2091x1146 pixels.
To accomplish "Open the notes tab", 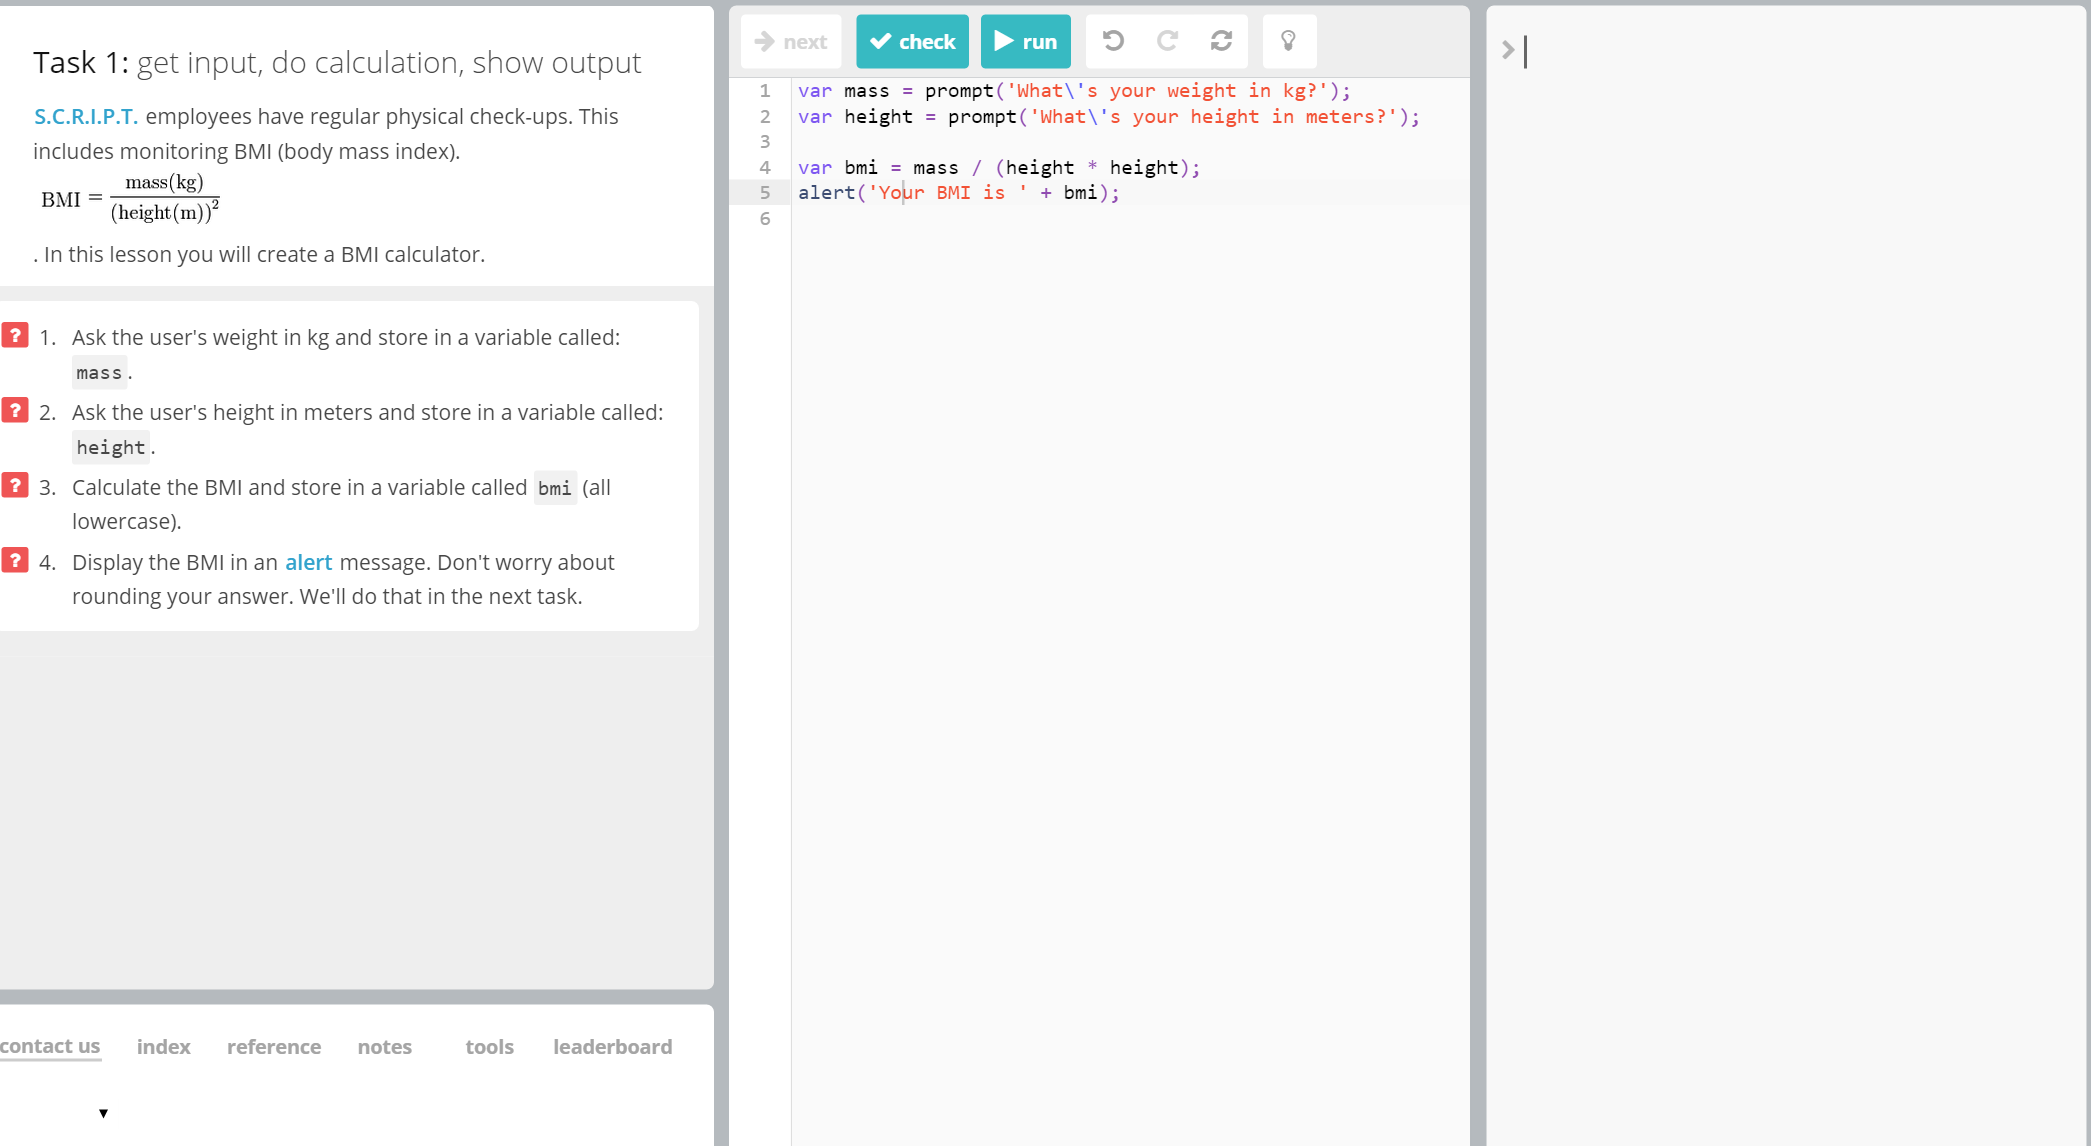I will pos(385,1047).
